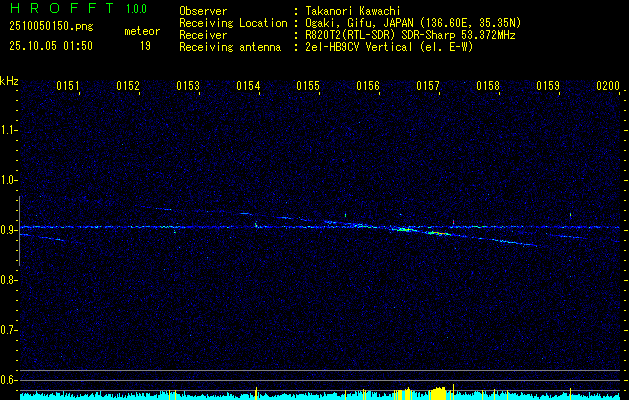
Task: Click the tall yellow spike below 0154
Action: tap(256, 394)
